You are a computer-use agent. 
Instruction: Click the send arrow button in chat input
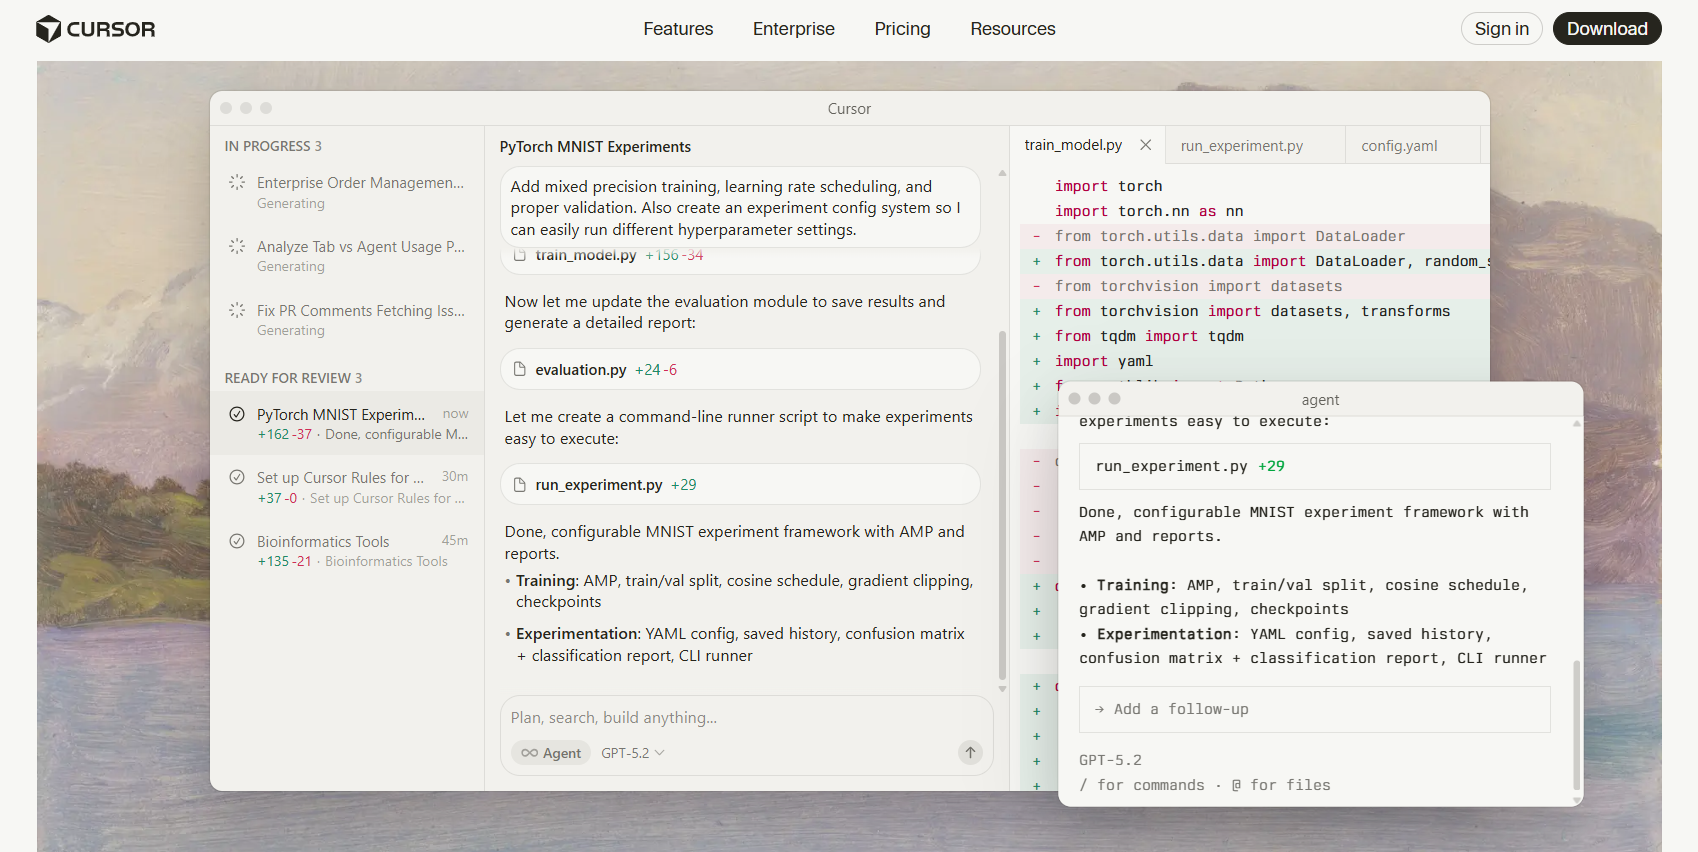(x=970, y=753)
